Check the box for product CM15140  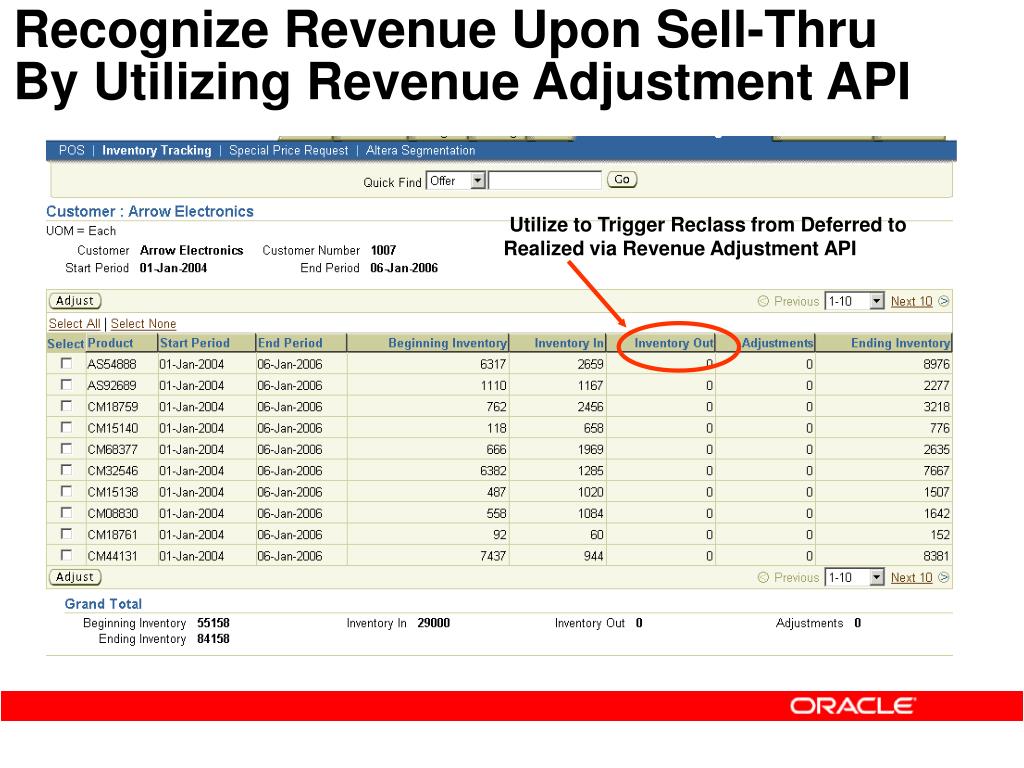[x=66, y=427]
